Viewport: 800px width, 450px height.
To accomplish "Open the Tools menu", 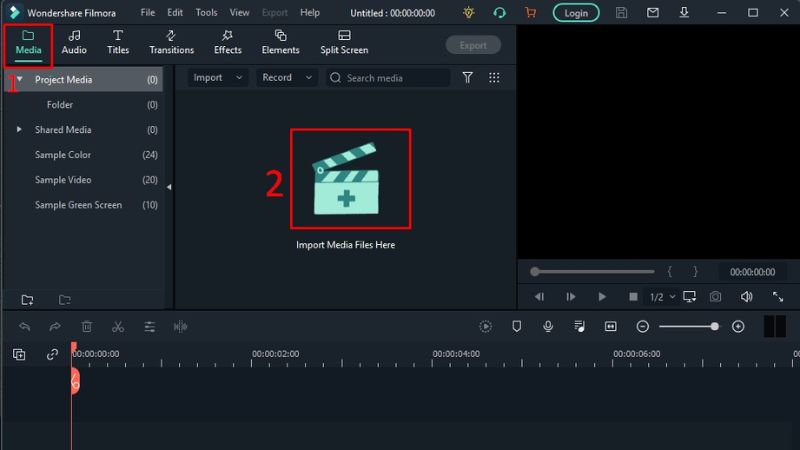I will click(x=206, y=13).
